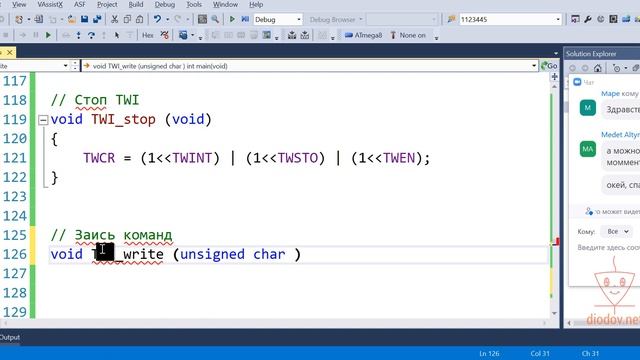Image resolution: width=640 pixels, height=360 pixels.
Task: Click the magnifier Quick Find icon
Action: coord(215,19)
